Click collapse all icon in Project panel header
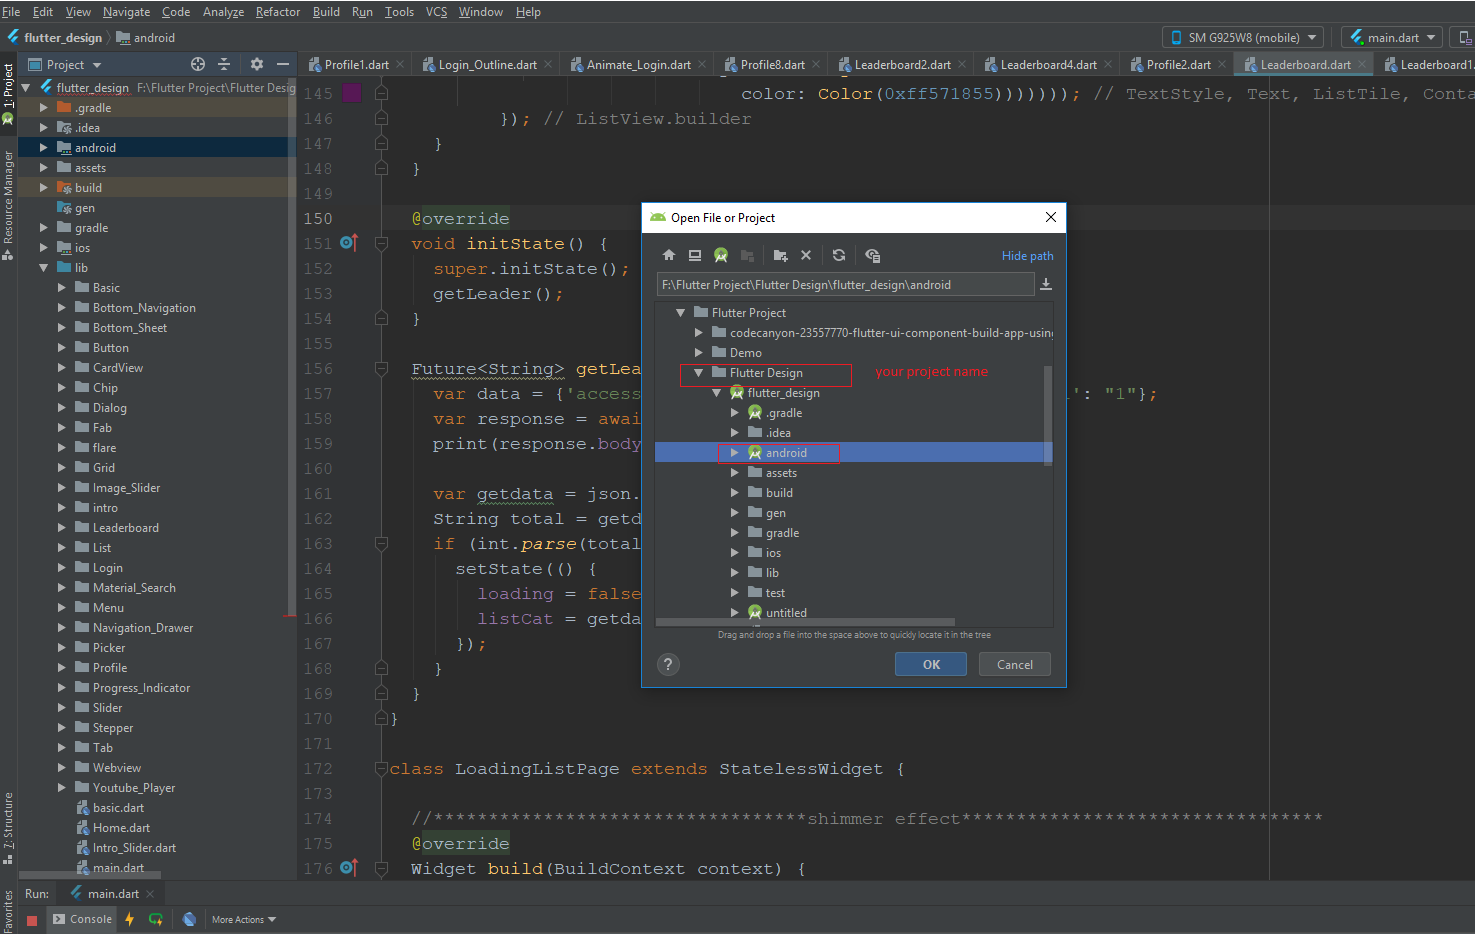1475x934 pixels. 224,64
